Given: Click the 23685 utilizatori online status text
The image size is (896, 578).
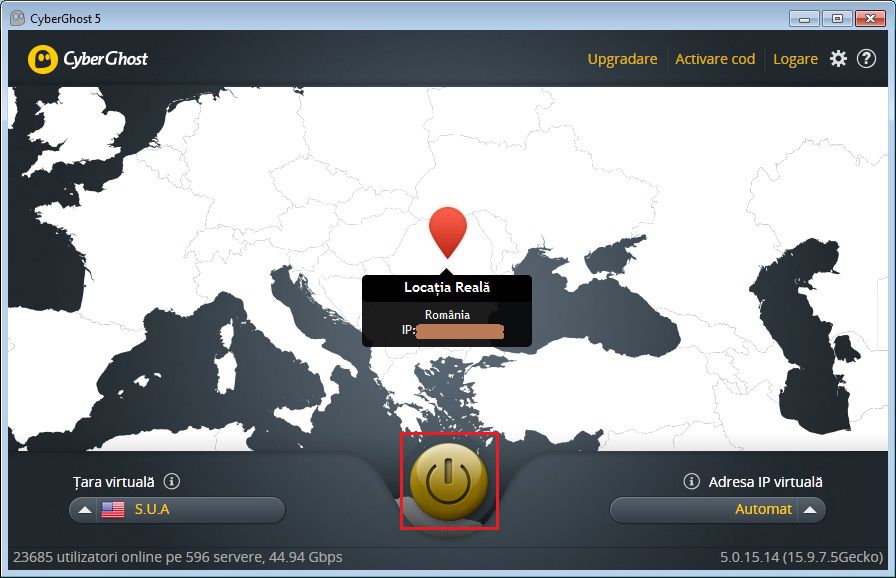Looking at the screenshot, I should pyautogui.click(x=178, y=557).
